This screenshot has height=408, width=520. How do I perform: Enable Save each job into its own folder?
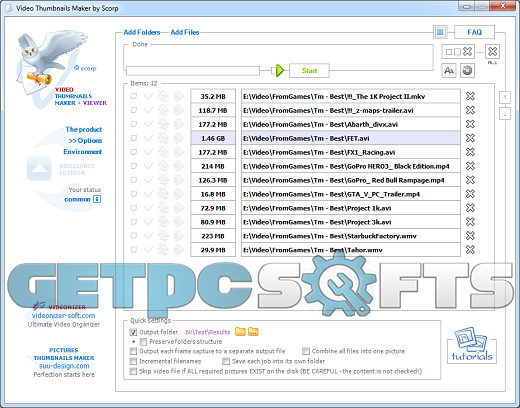pyautogui.click(x=226, y=361)
